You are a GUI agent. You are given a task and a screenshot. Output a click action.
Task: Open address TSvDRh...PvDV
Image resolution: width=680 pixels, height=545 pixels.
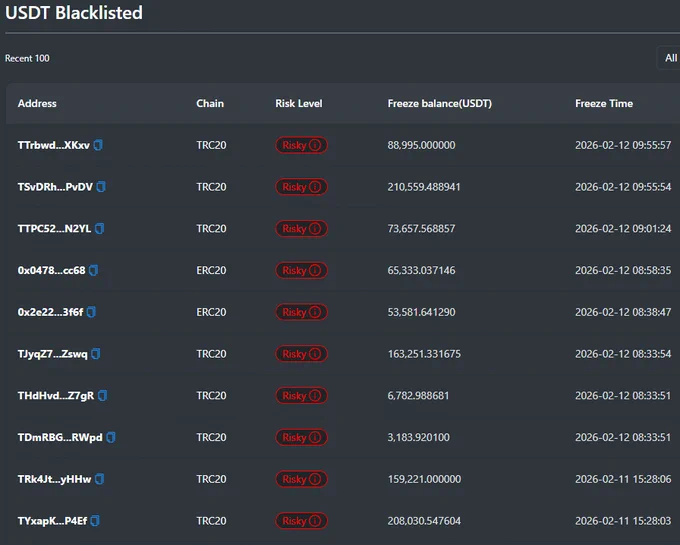[55, 187]
